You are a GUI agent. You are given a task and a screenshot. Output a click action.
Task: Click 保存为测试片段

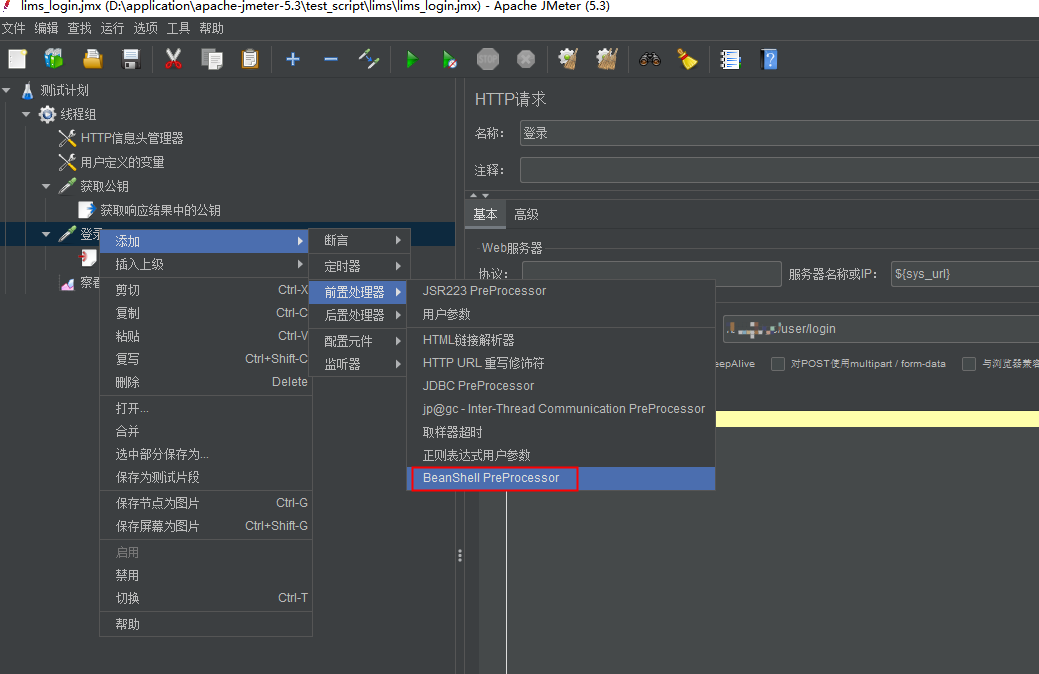[x=205, y=477]
